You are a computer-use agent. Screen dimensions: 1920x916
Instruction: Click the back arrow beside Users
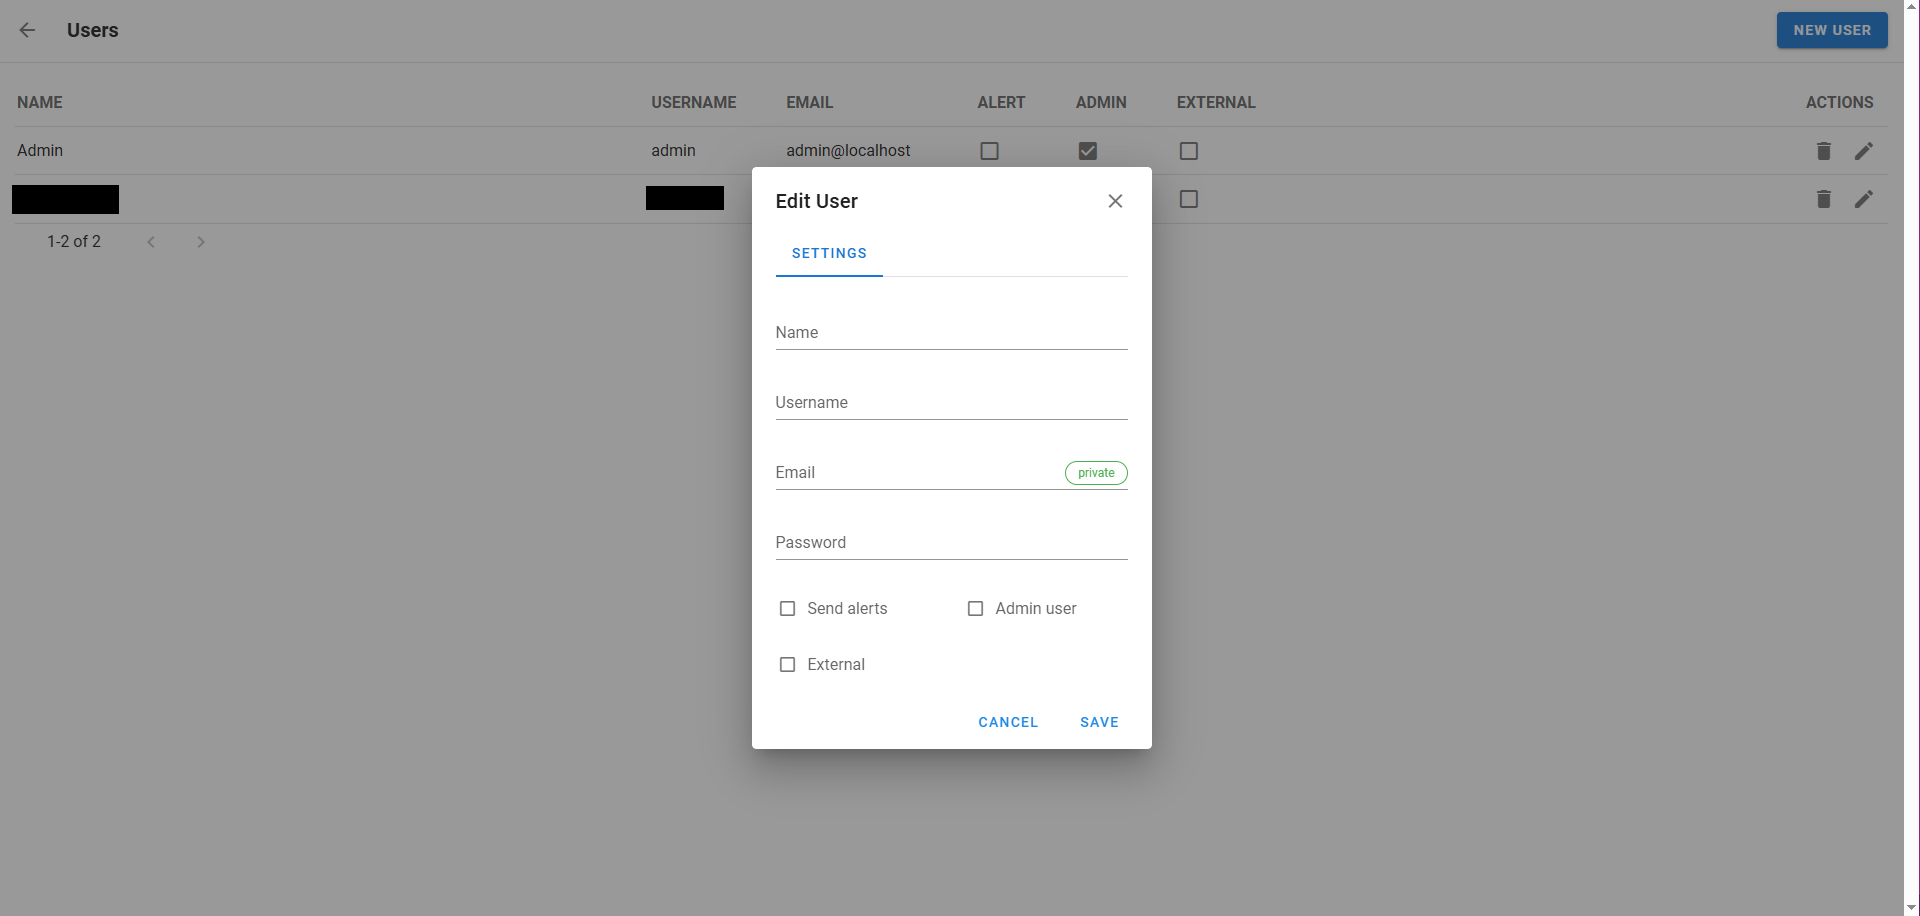coord(27,30)
